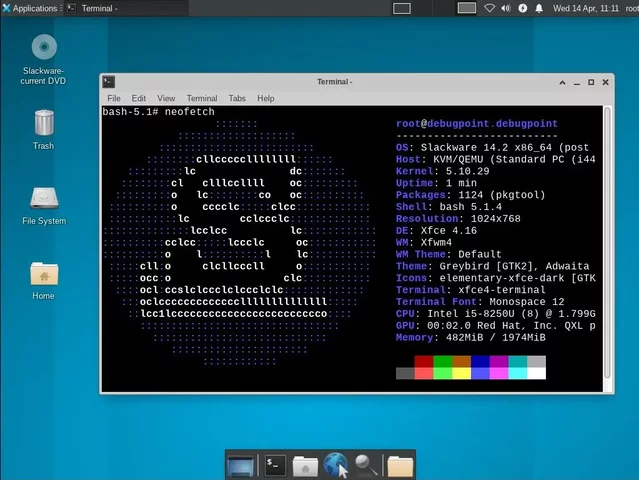Screen dimensions: 639x480
Task: Open the Slackware-current DVD desktop icon
Action: (44, 59)
